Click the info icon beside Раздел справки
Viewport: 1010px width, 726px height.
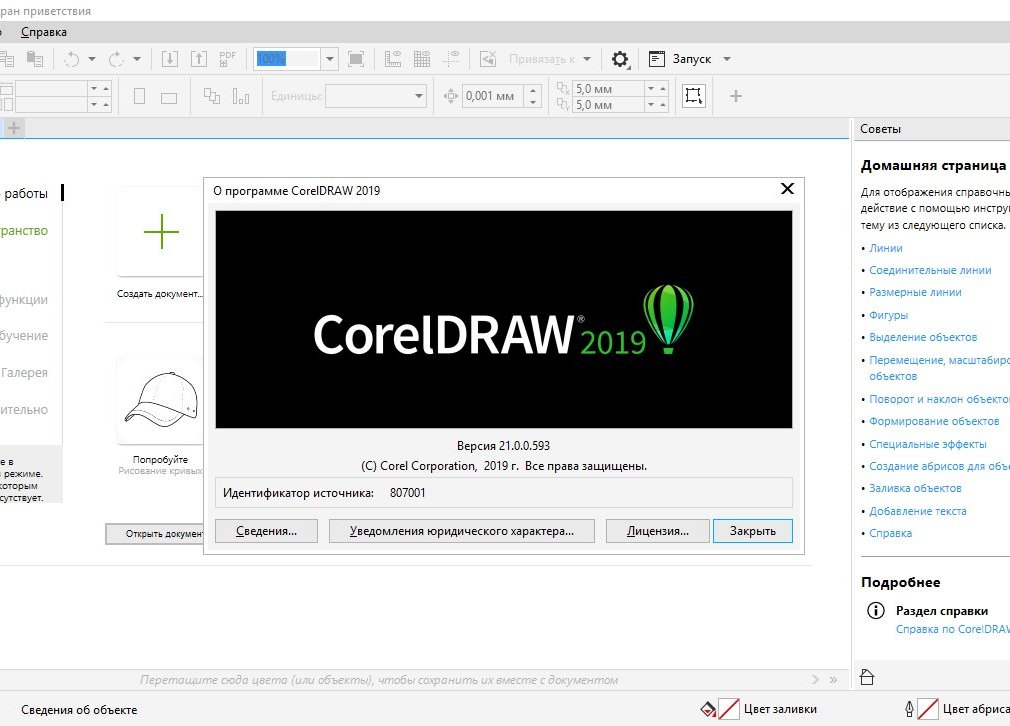coord(875,610)
